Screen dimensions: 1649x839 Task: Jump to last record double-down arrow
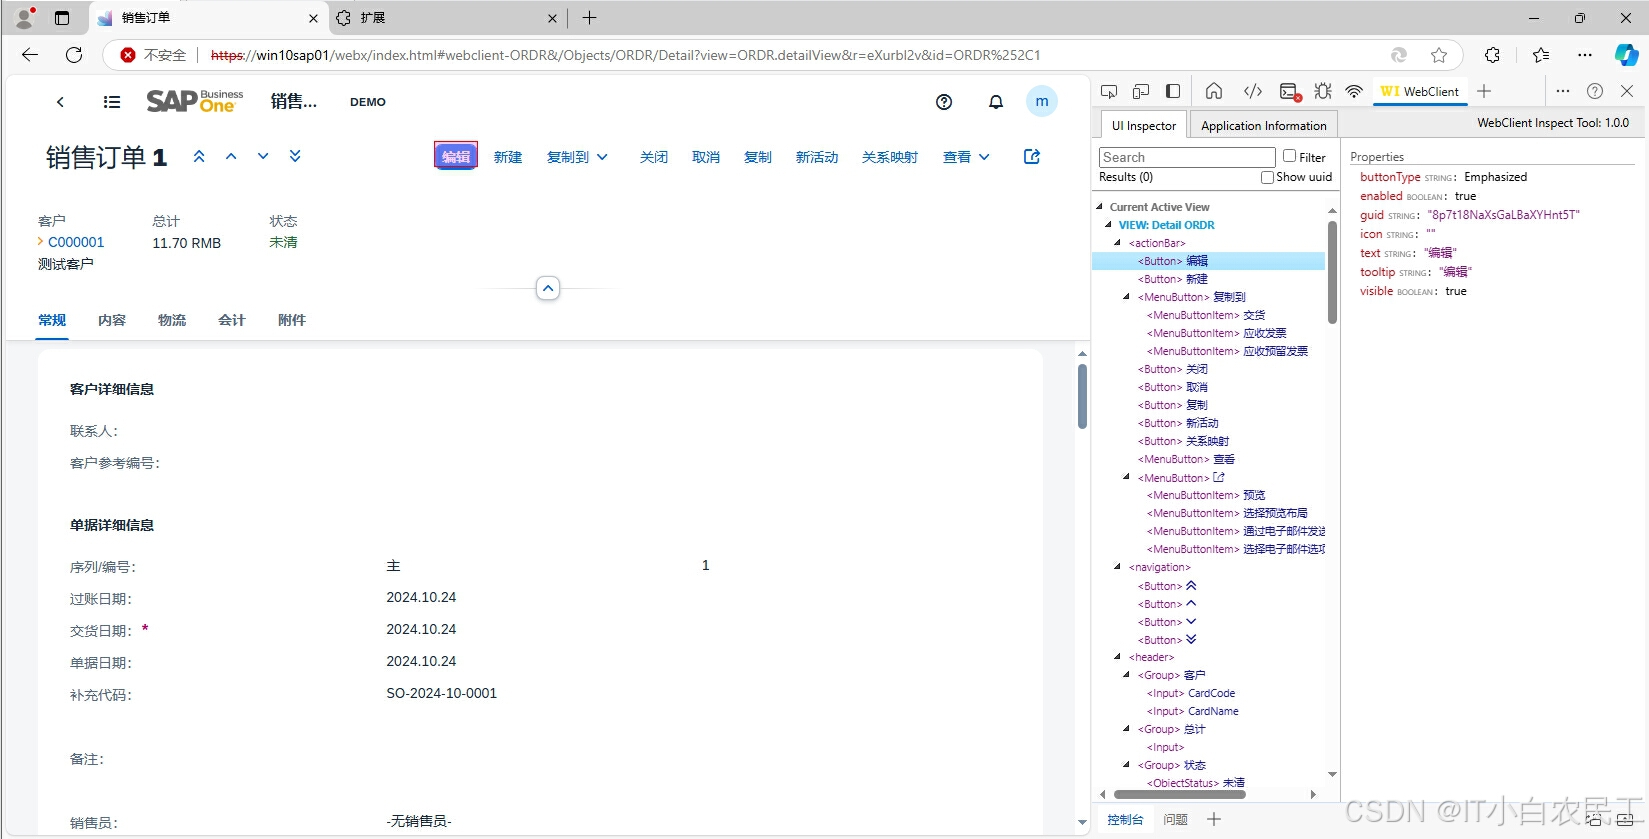click(x=295, y=156)
